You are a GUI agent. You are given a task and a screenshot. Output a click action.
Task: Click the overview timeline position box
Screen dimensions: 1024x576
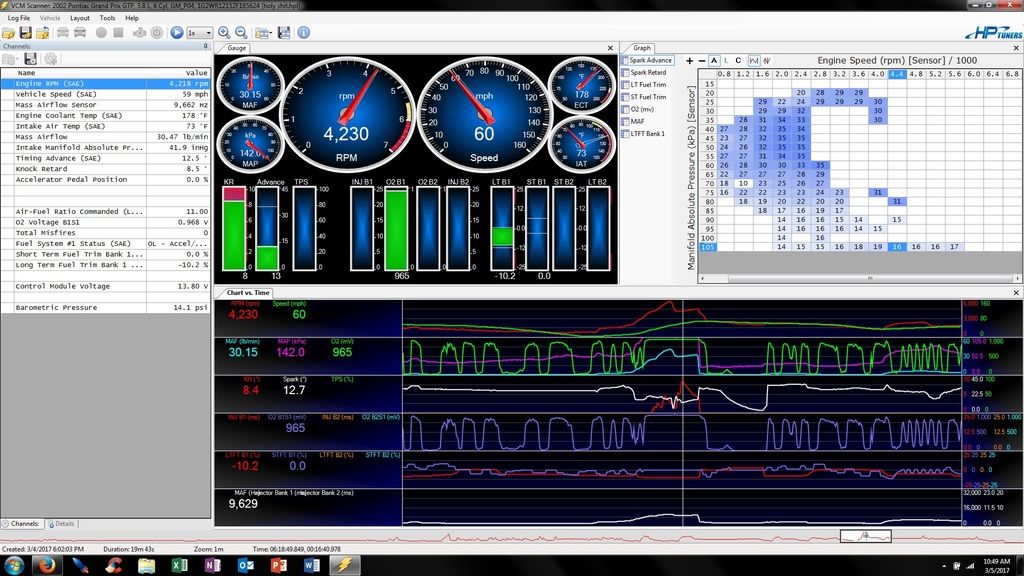pos(865,537)
